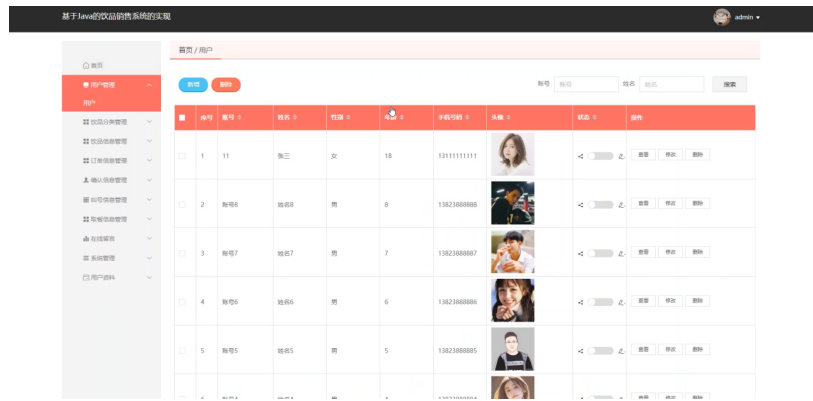
Task: Select the 首页 / 用户 breadcrumb tab
Action: [195, 50]
